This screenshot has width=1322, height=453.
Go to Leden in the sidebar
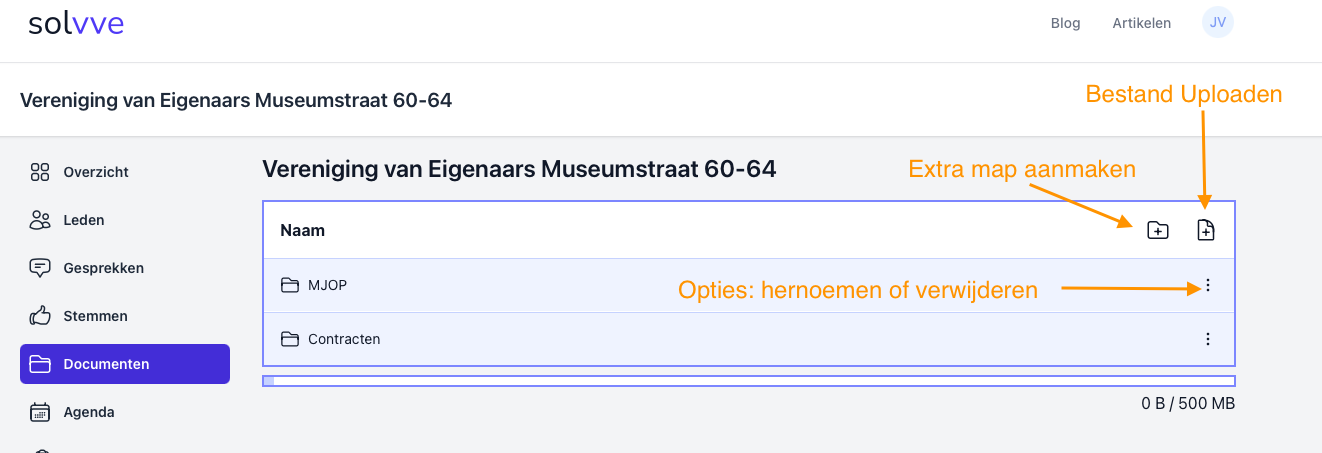83,220
